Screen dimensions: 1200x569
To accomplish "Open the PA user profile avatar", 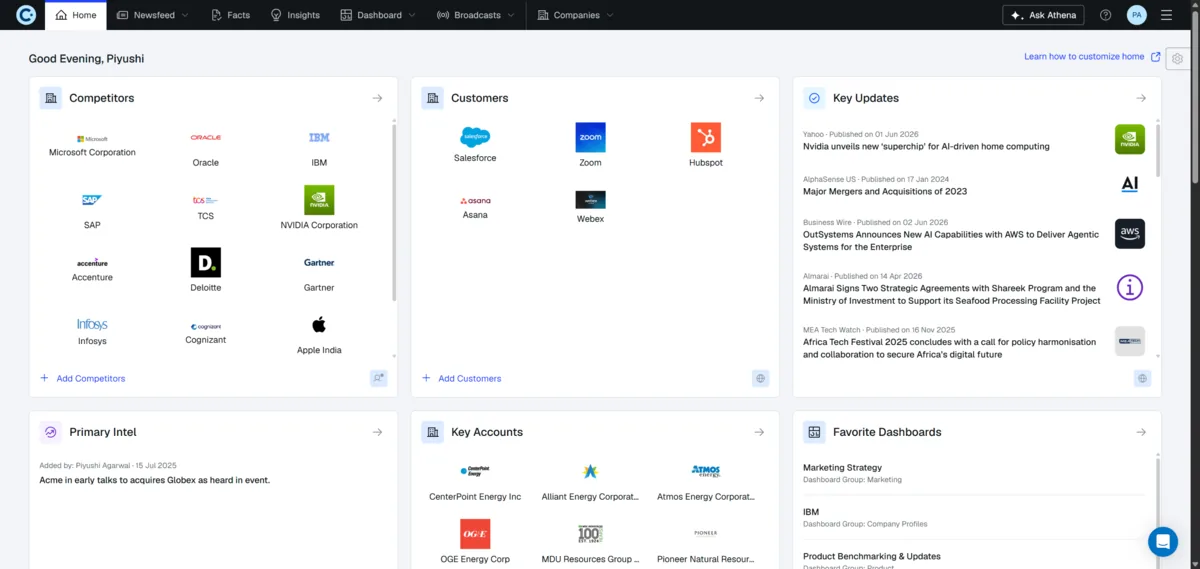I will (x=1136, y=15).
